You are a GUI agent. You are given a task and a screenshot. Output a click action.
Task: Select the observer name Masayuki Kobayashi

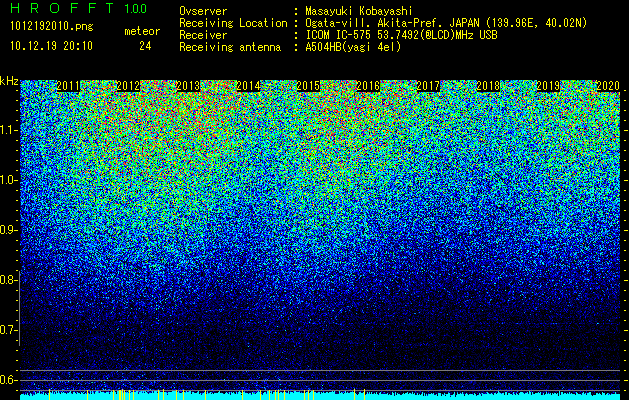pyautogui.click(x=359, y=12)
